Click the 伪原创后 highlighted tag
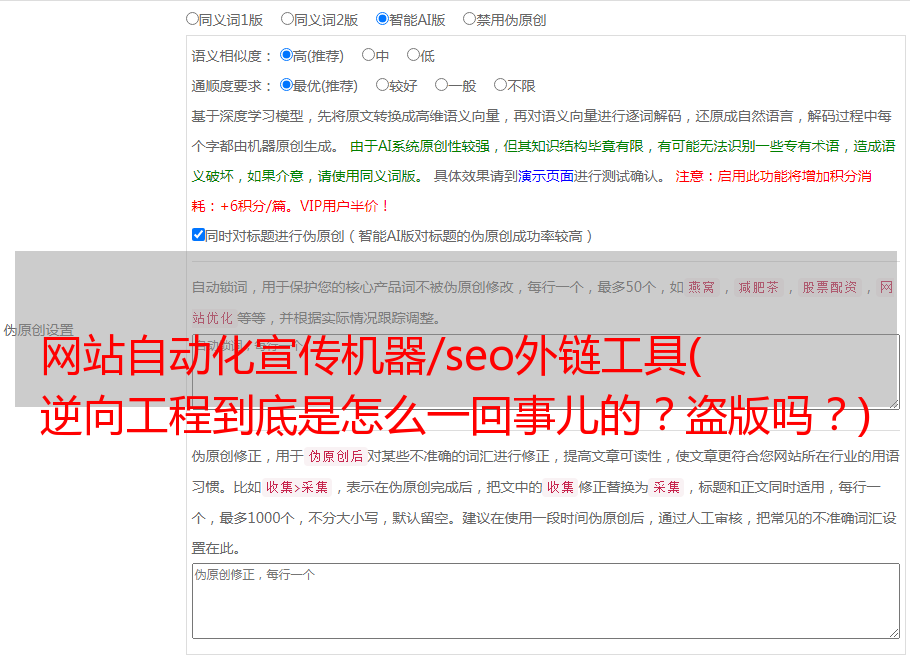The height and width of the screenshot is (658, 911). pyautogui.click(x=336, y=456)
